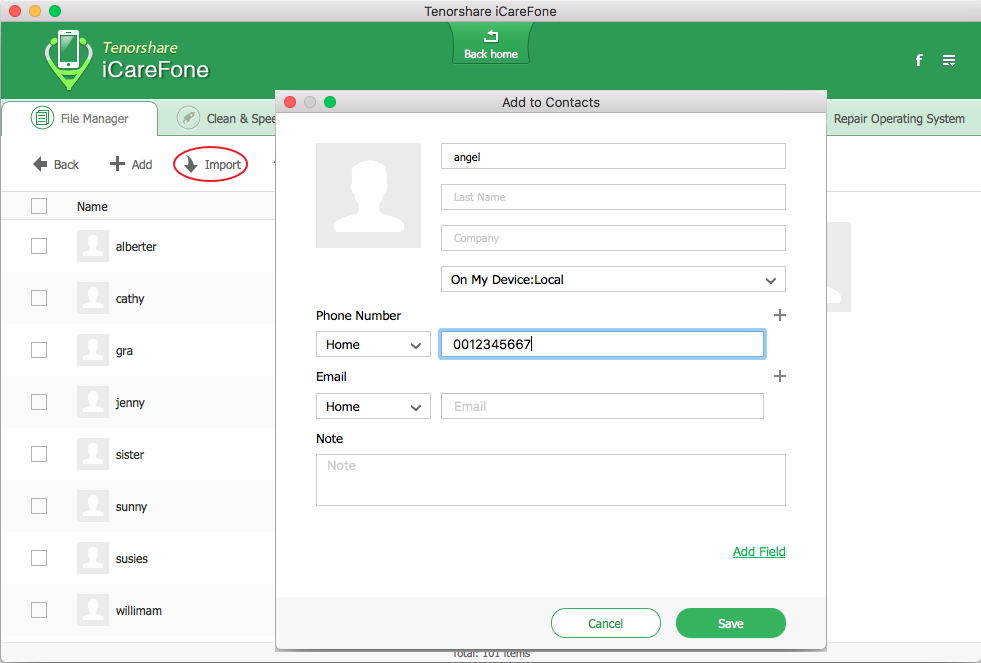Image resolution: width=981 pixels, height=663 pixels.
Task: Click the iCareFone phone logo
Action: click(x=69, y=59)
